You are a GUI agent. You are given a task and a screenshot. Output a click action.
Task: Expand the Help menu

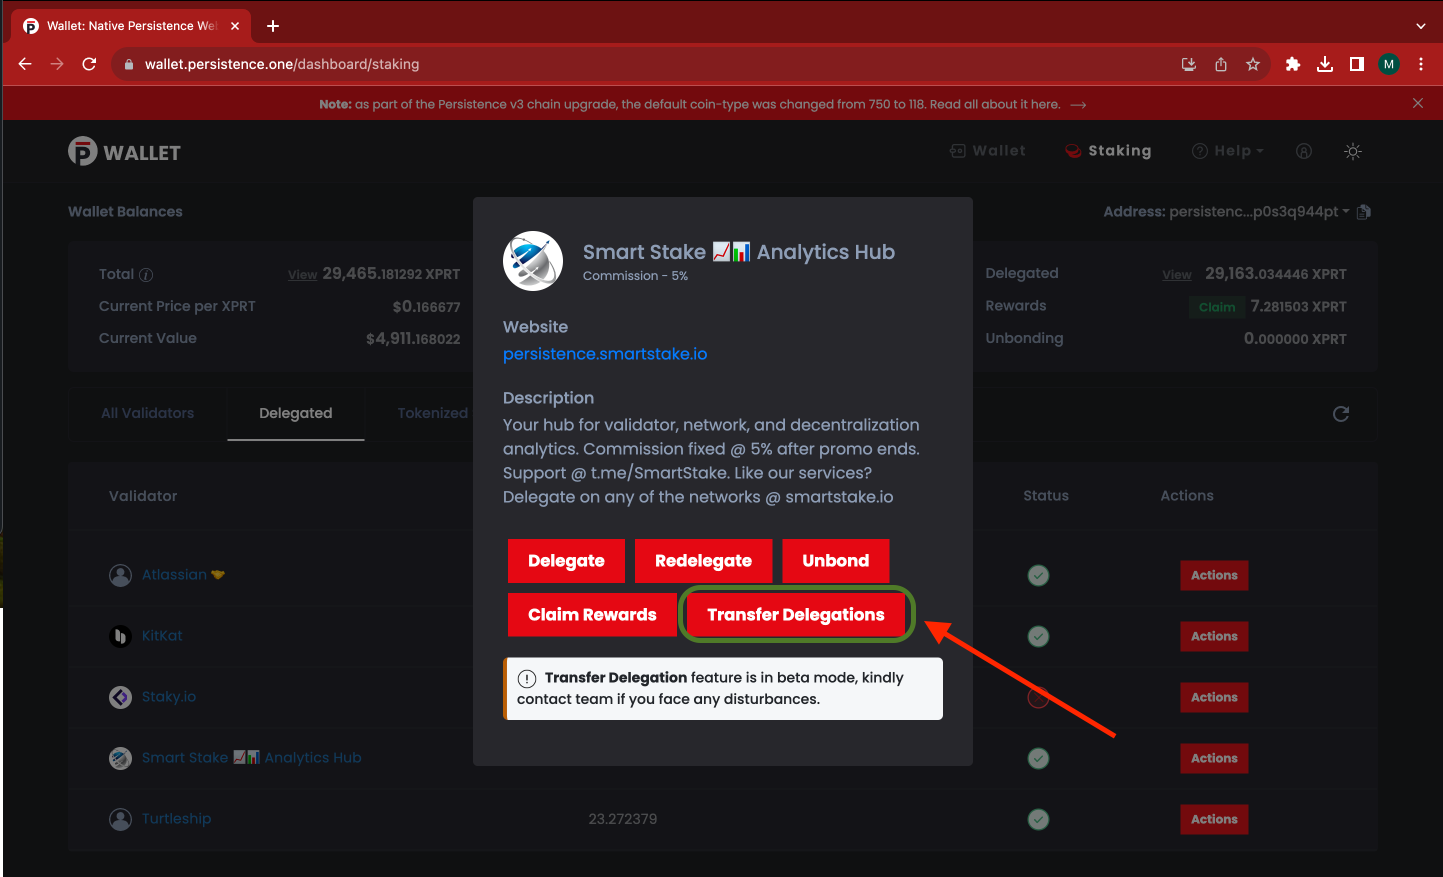pos(1228,151)
